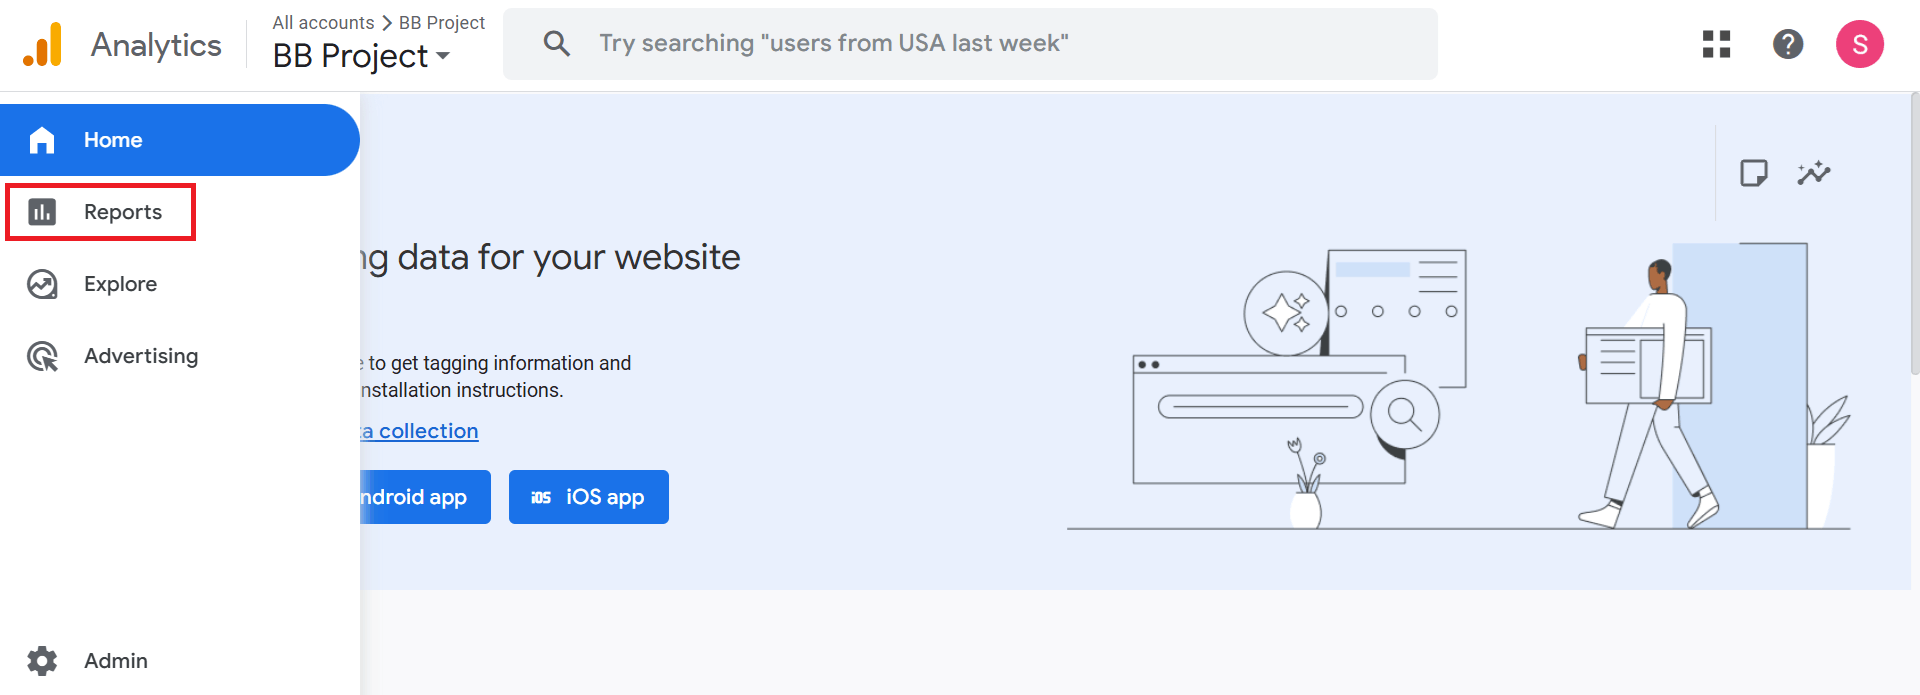Open the Google apps grid
The image size is (1920, 695).
point(1715,44)
